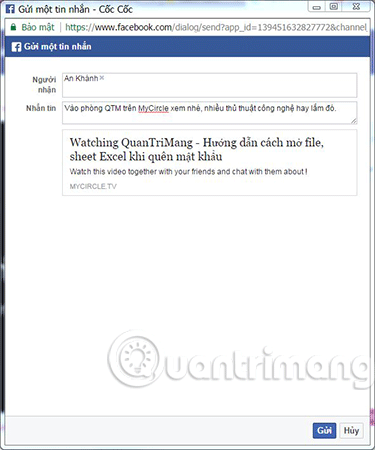375x450 pixels.
Task: Click the green secure padlock icon
Action: click(x=13, y=27)
